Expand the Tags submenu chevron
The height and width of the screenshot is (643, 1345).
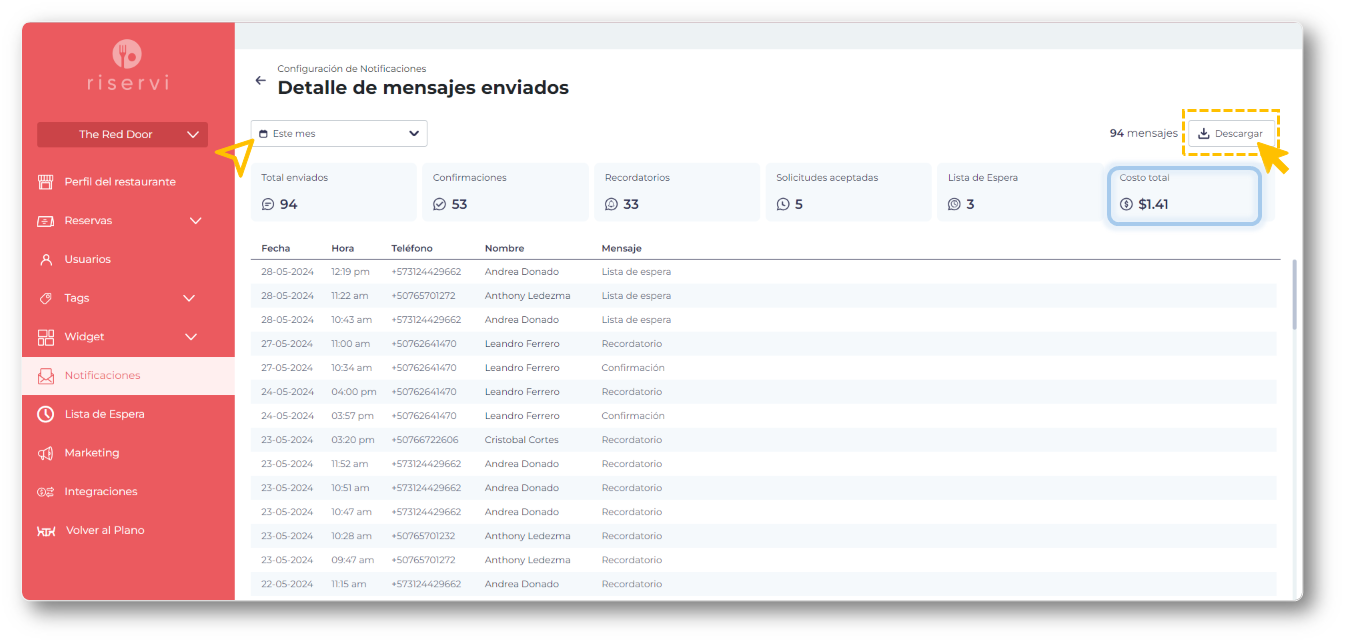[190, 298]
